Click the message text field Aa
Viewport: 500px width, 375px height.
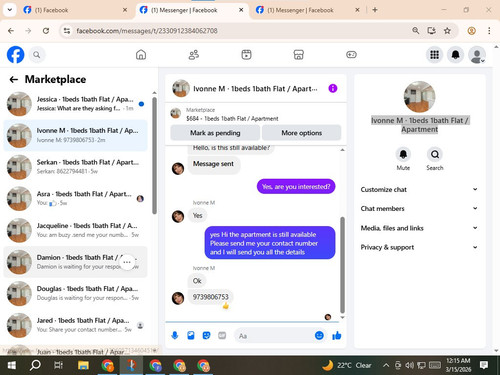coord(274,336)
